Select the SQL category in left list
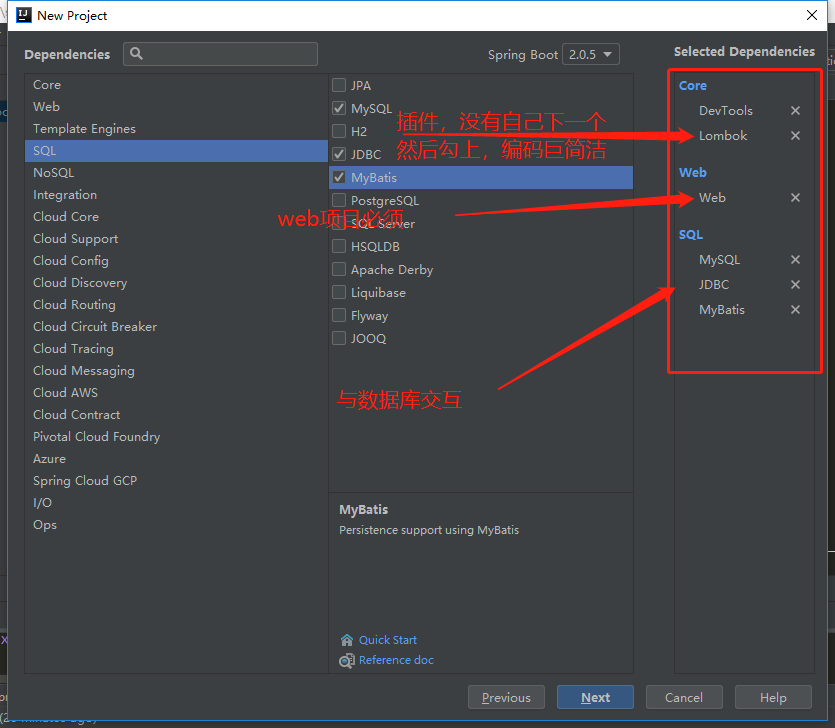The image size is (835, 728). 176,151
